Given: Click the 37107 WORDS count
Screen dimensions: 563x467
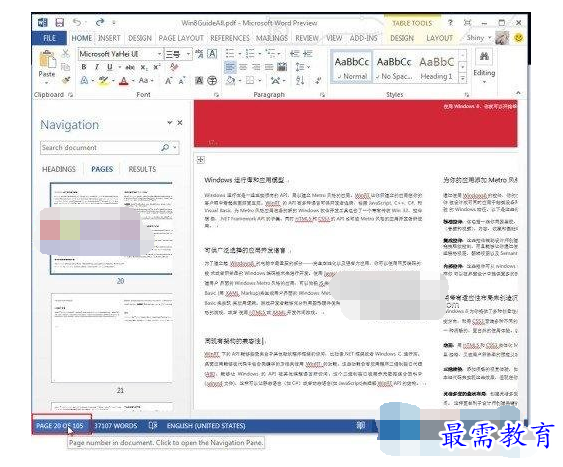Looking at the screenshot, I should [116, 426].
